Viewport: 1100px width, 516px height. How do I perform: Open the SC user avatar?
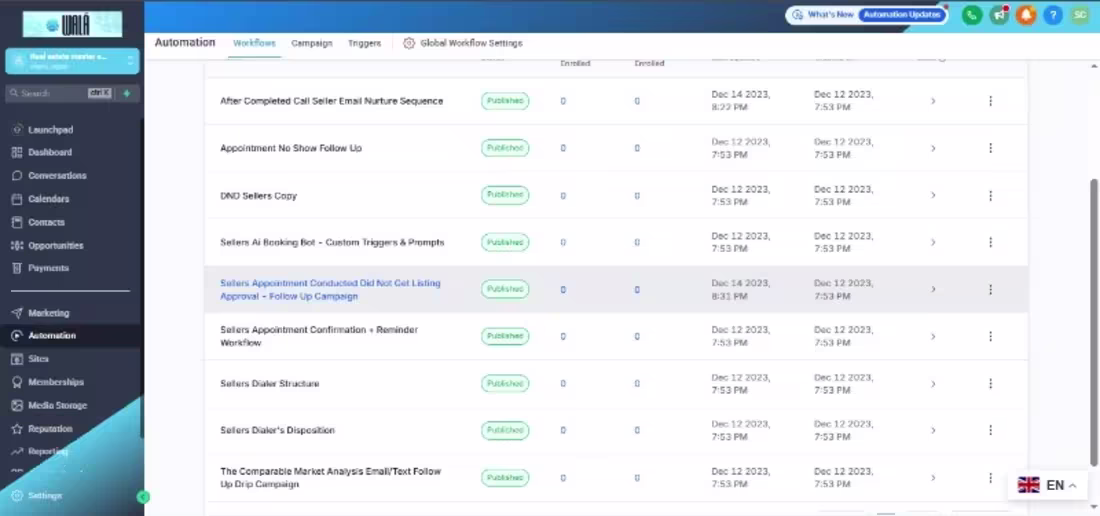pyautogui.click(x=1080, y=15)
